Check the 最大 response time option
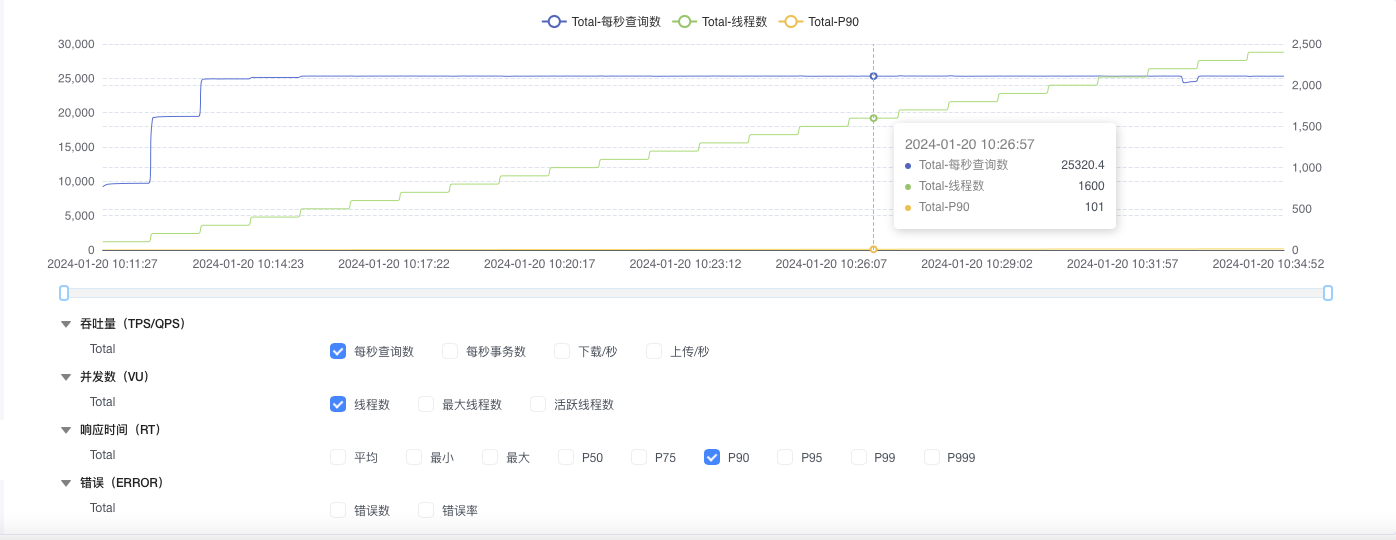Screen dimensions: 1396x540 (490, 457)
